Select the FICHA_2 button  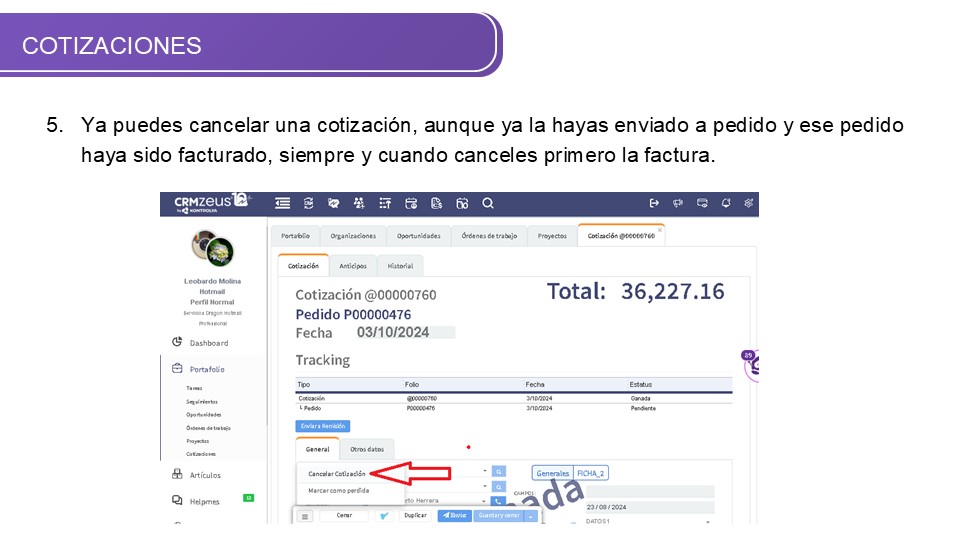tap(591, 473)
